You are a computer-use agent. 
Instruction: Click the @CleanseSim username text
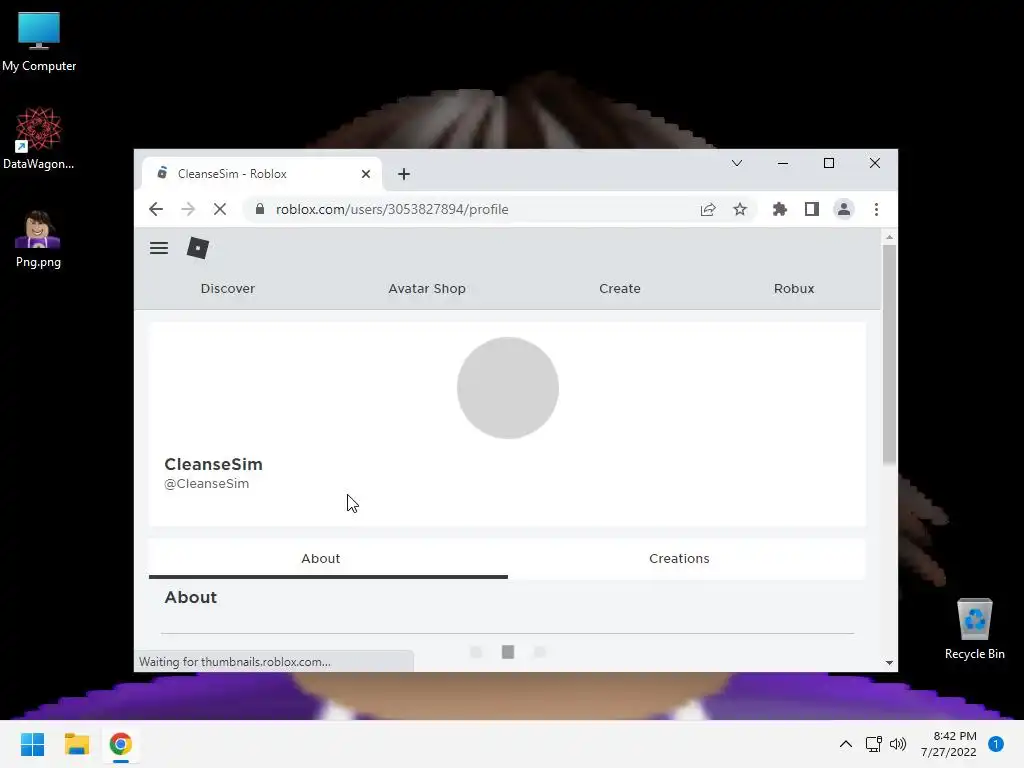pos(206,484)
